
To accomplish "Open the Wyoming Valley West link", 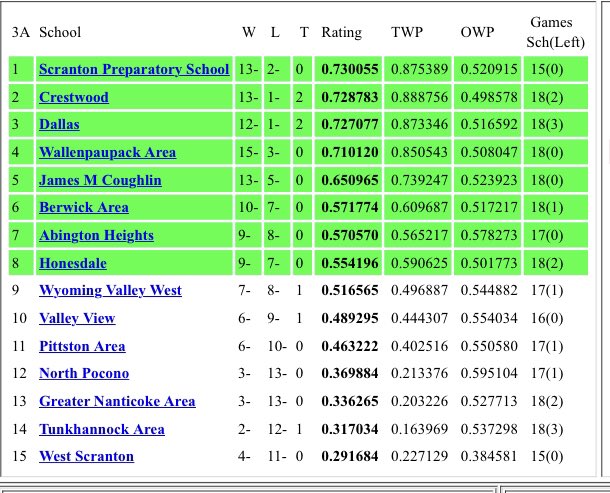I will coord(110,290).
